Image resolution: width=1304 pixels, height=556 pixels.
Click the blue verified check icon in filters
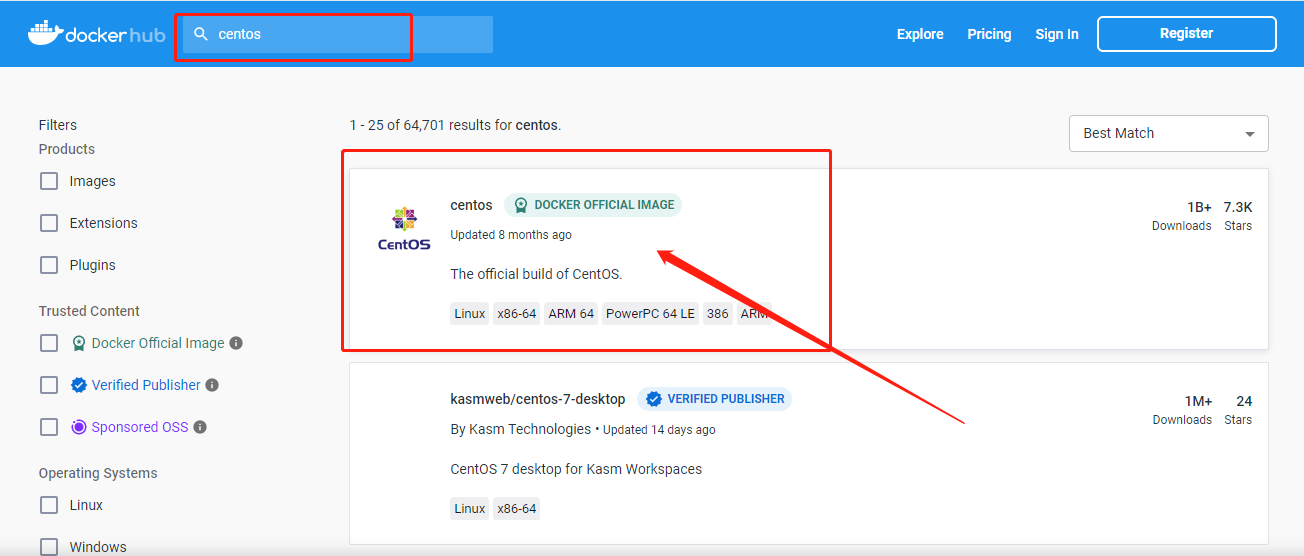[x=78, y=385]
